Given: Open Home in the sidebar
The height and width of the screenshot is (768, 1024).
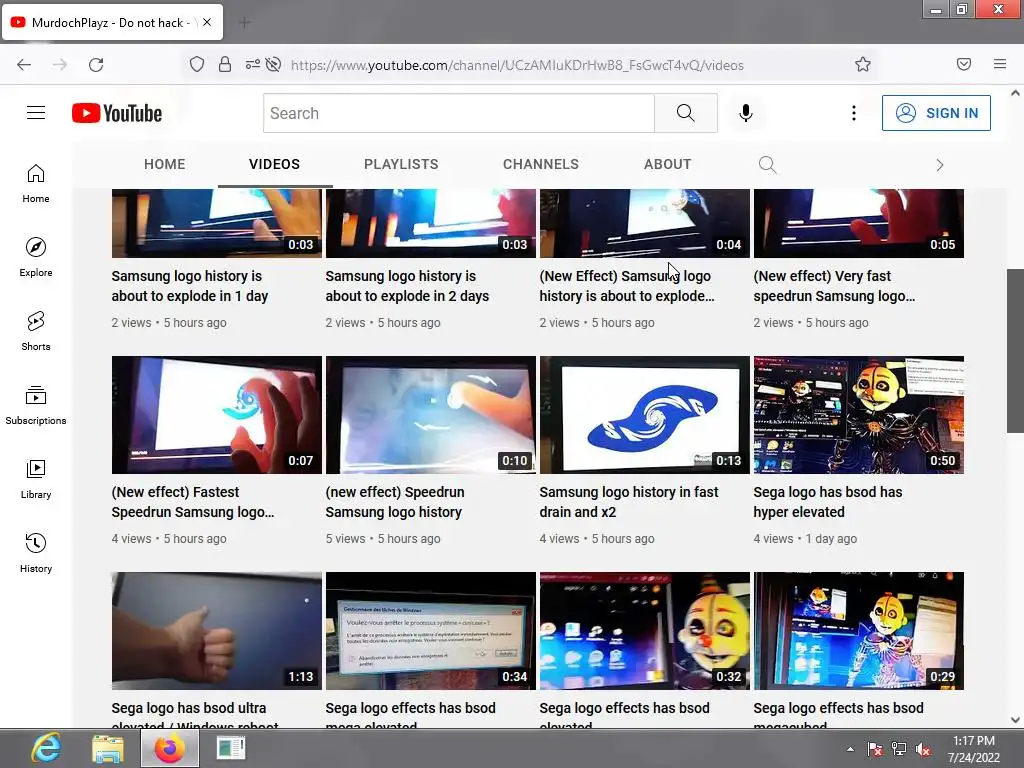Looking at the screenshot, I should (x=36, y=184).
